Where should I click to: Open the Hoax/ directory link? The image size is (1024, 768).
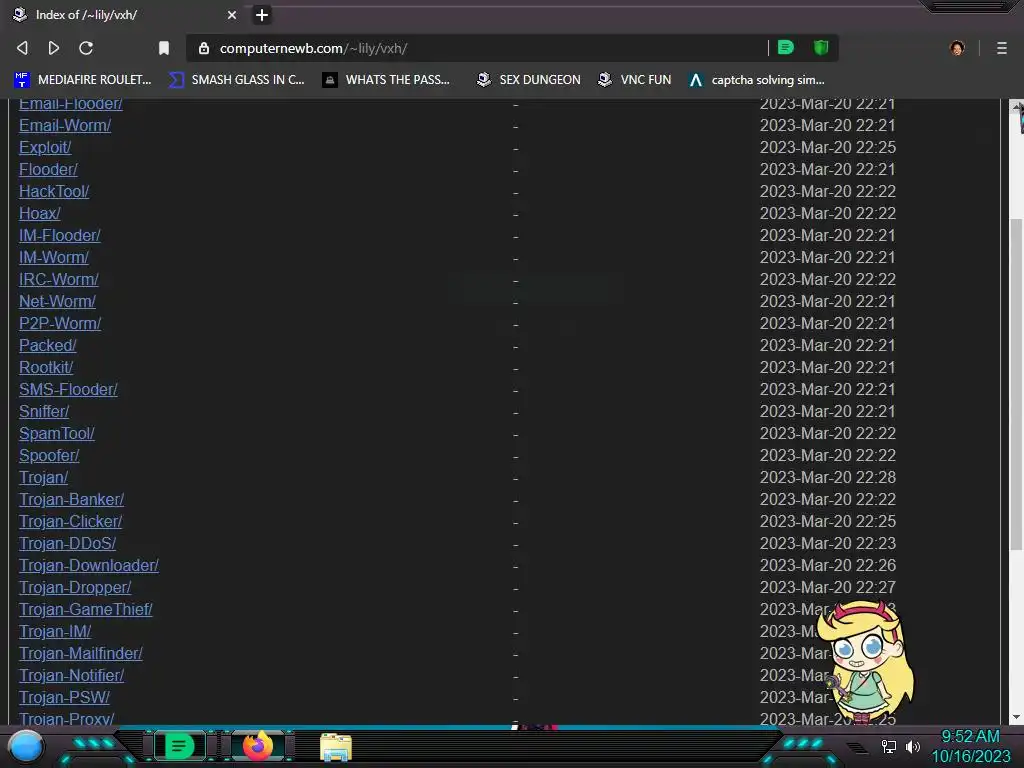(40, 214)
